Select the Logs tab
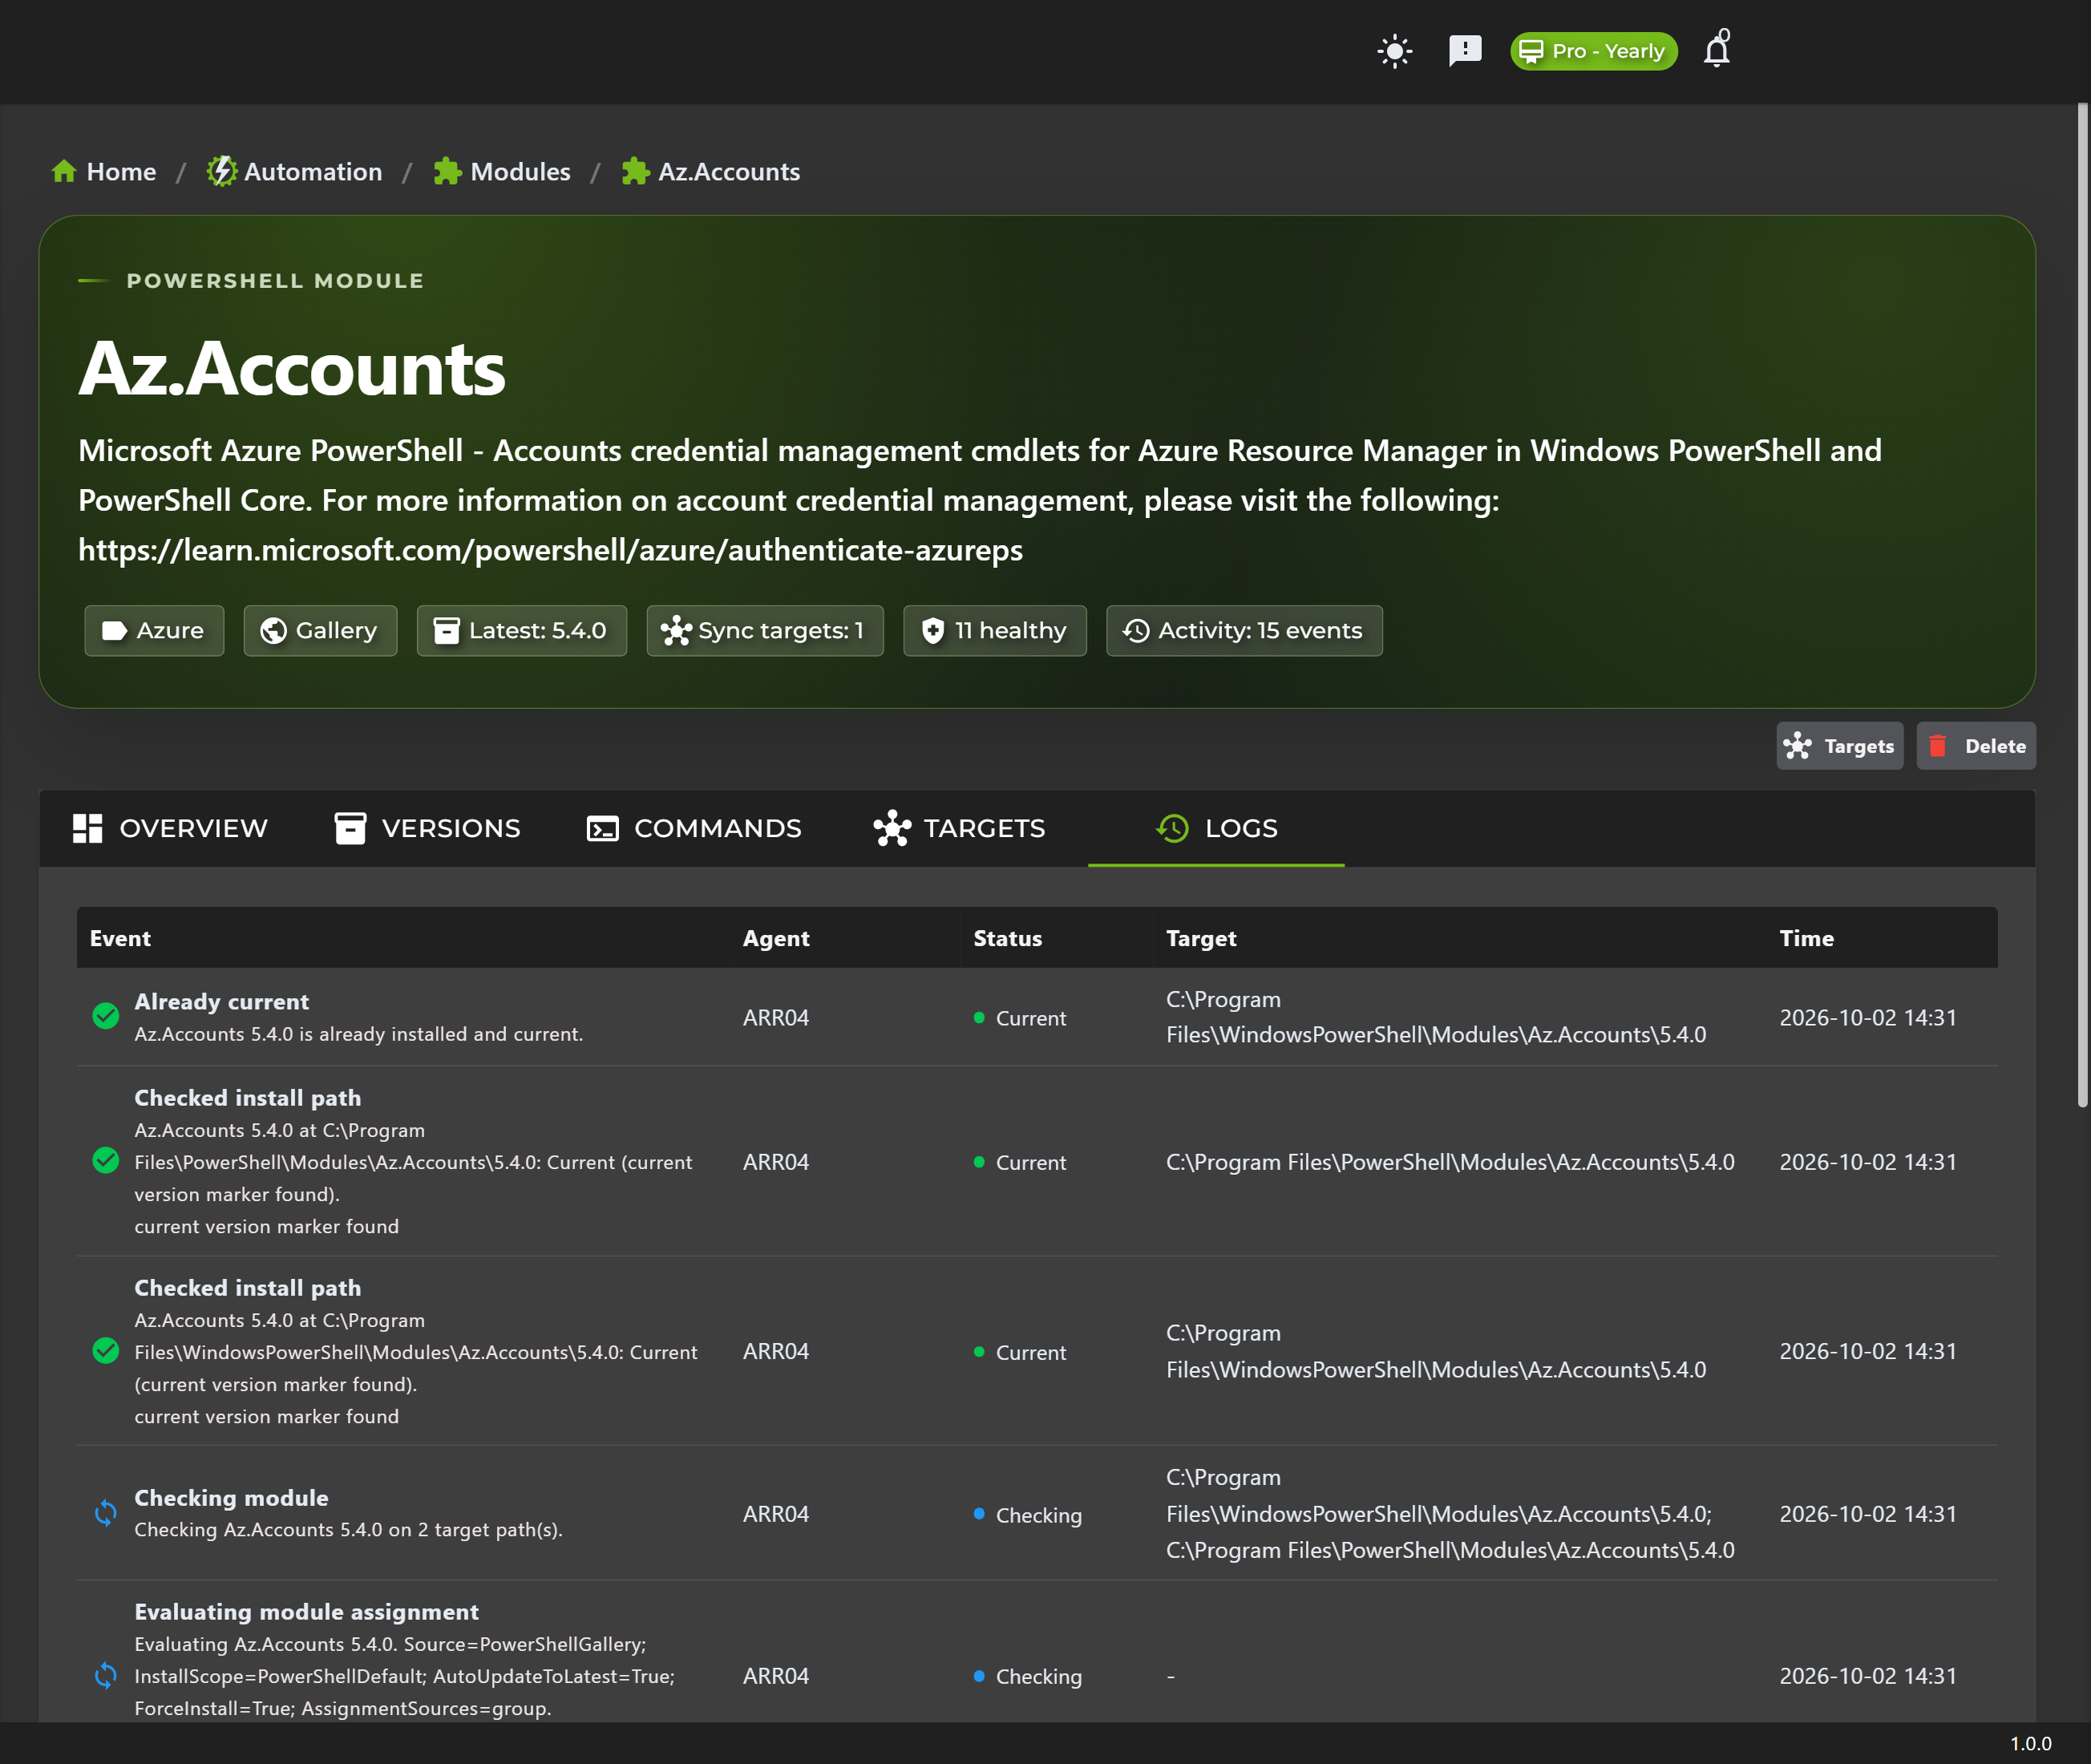The height and width of the screenshot is (1764, 2091). point(1216,828)
